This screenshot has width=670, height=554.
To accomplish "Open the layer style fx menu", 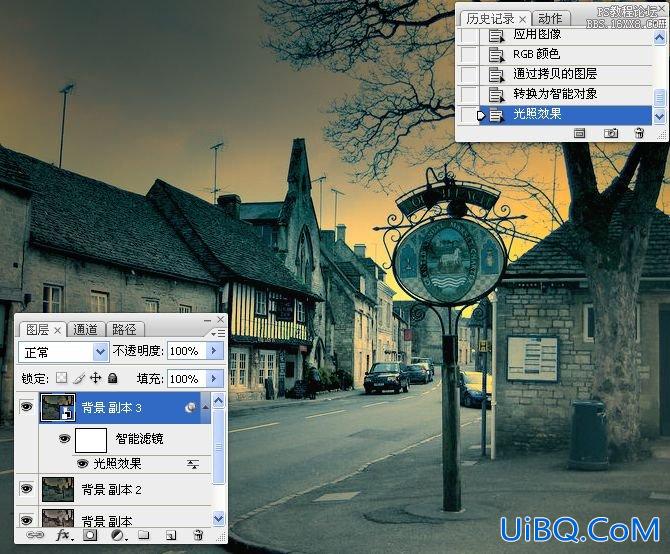I will [x=64, y=535].
